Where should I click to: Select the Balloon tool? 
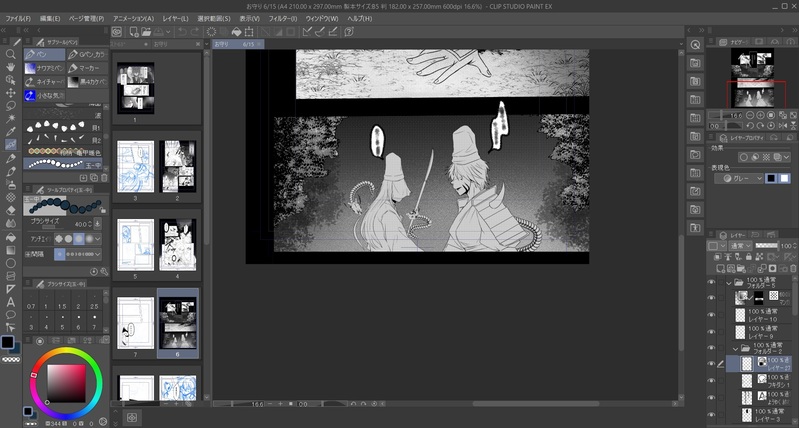[x=10, y=315]
